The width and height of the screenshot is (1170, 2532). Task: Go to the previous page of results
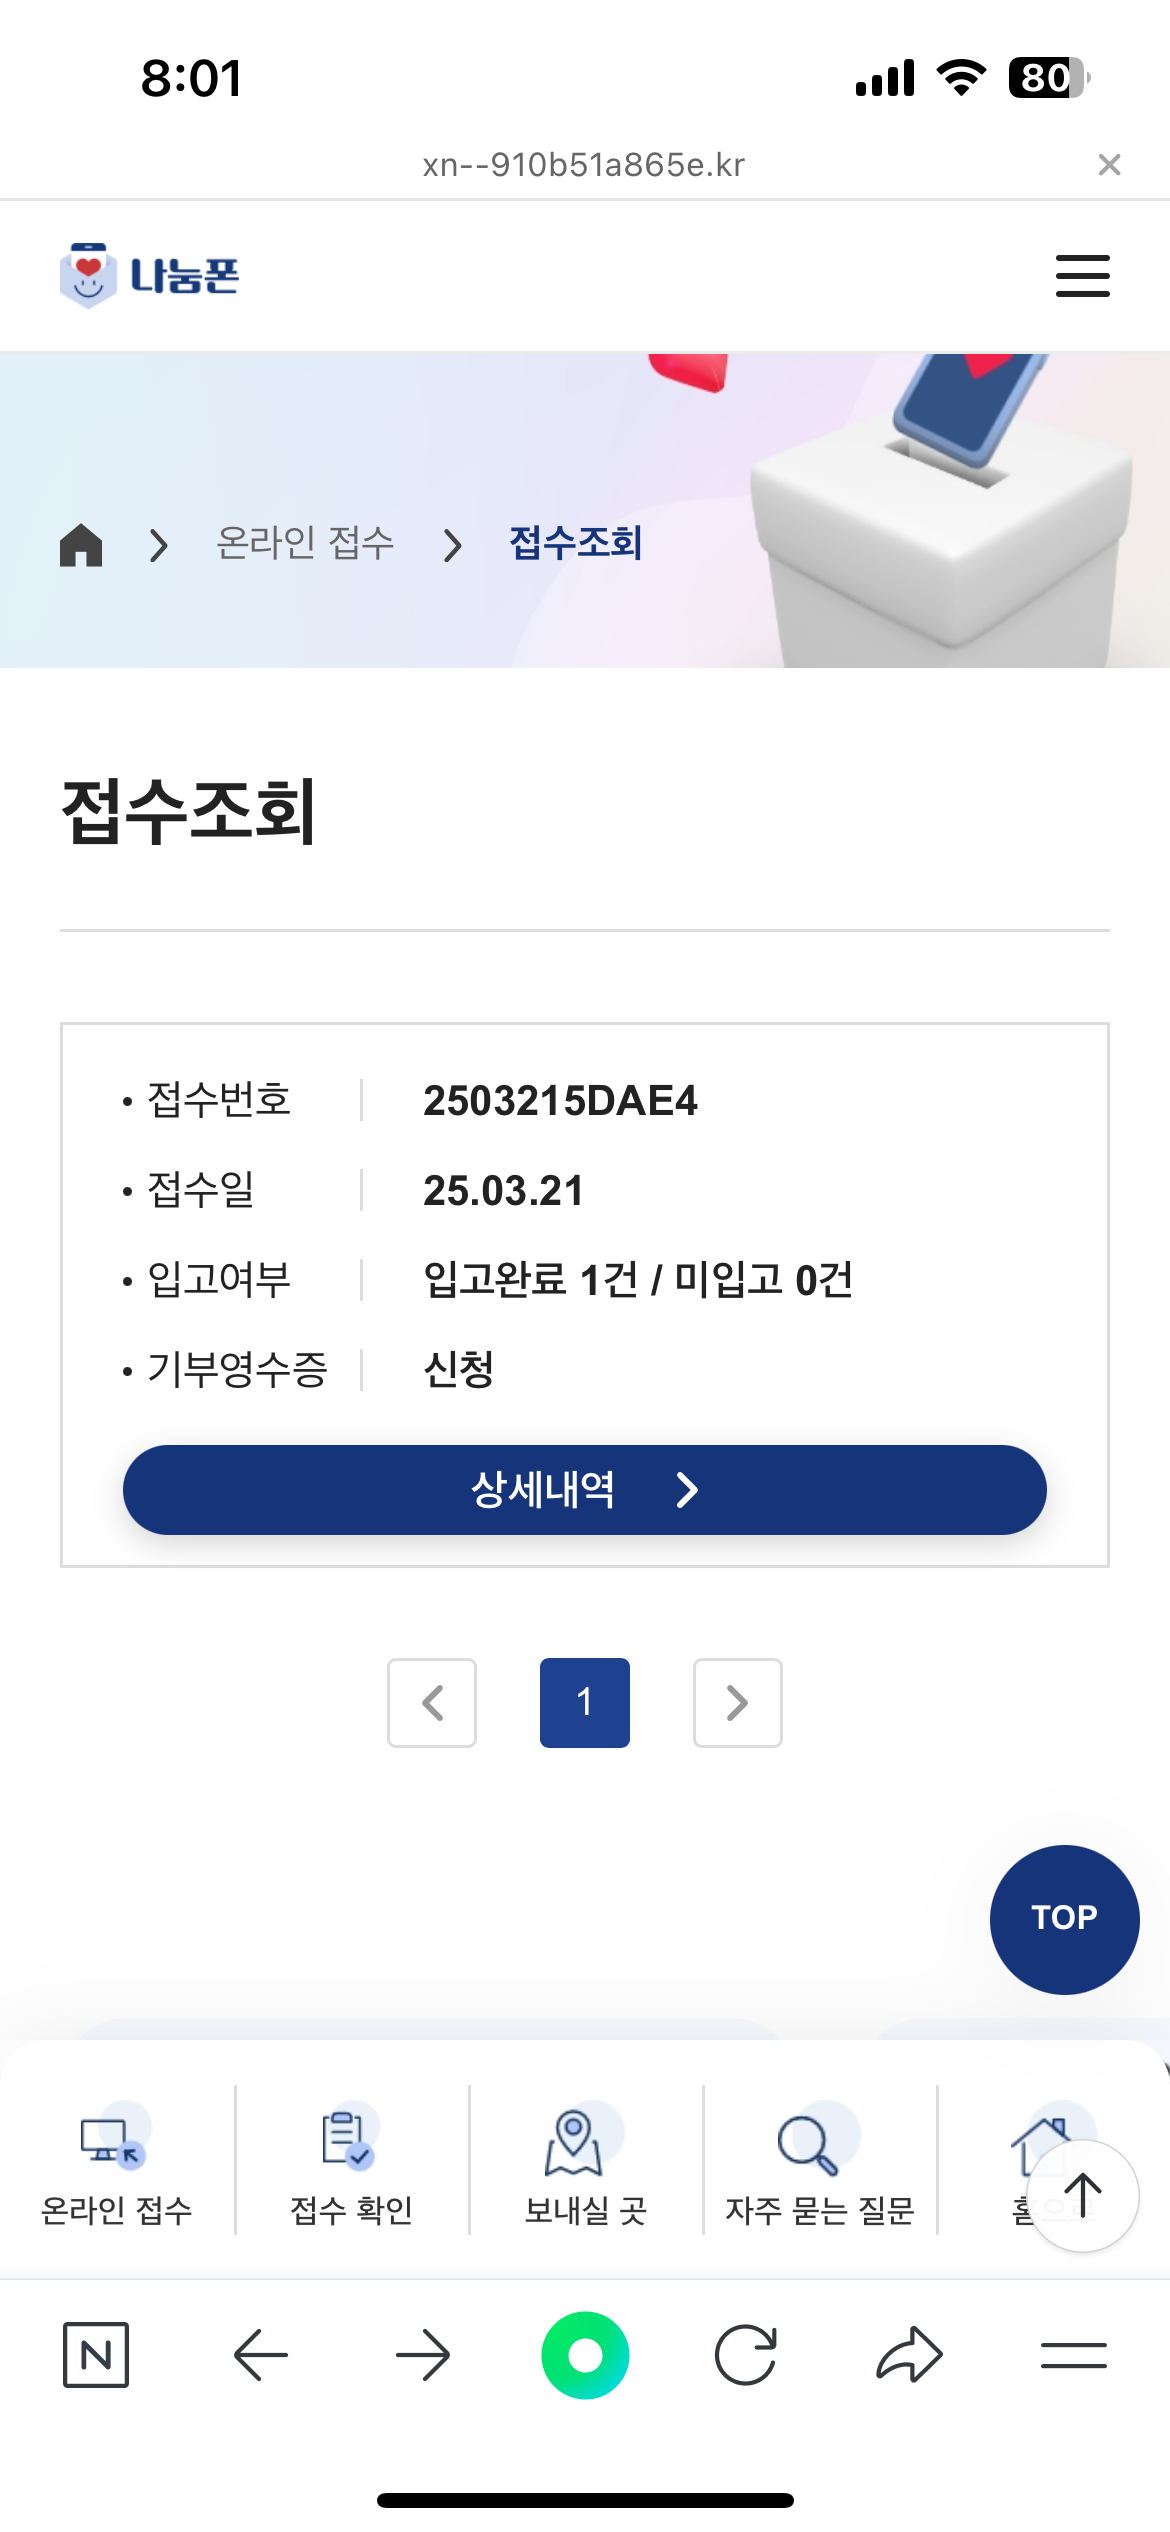tap(432, 1703)
